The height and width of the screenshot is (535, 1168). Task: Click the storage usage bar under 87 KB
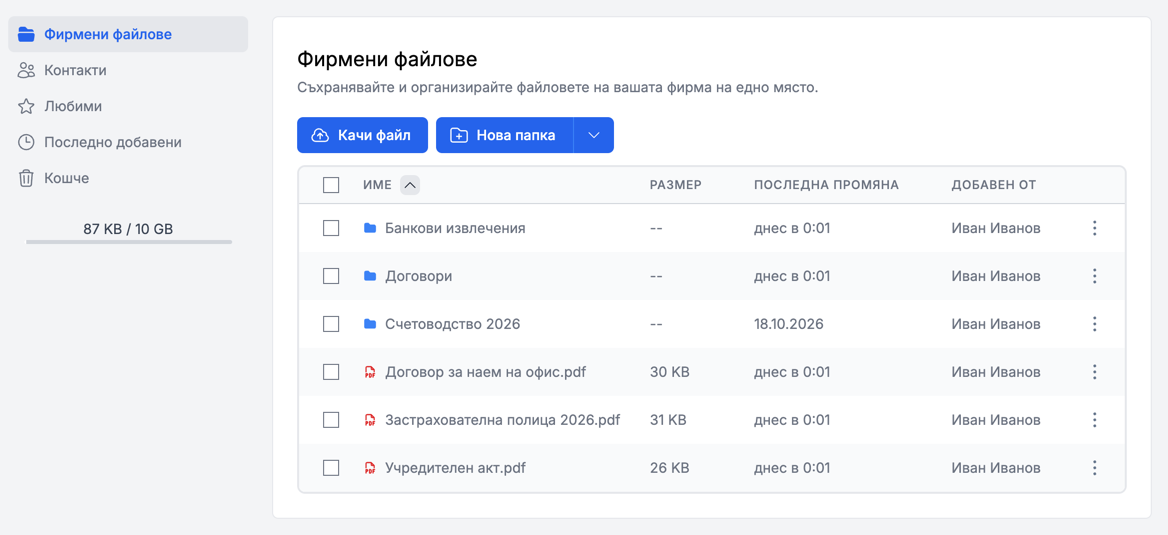(129, 241)
